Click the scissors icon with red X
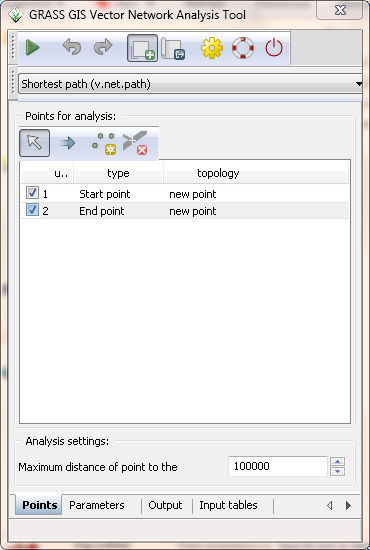This screenshot has width=370, height=550. (135, 143)
